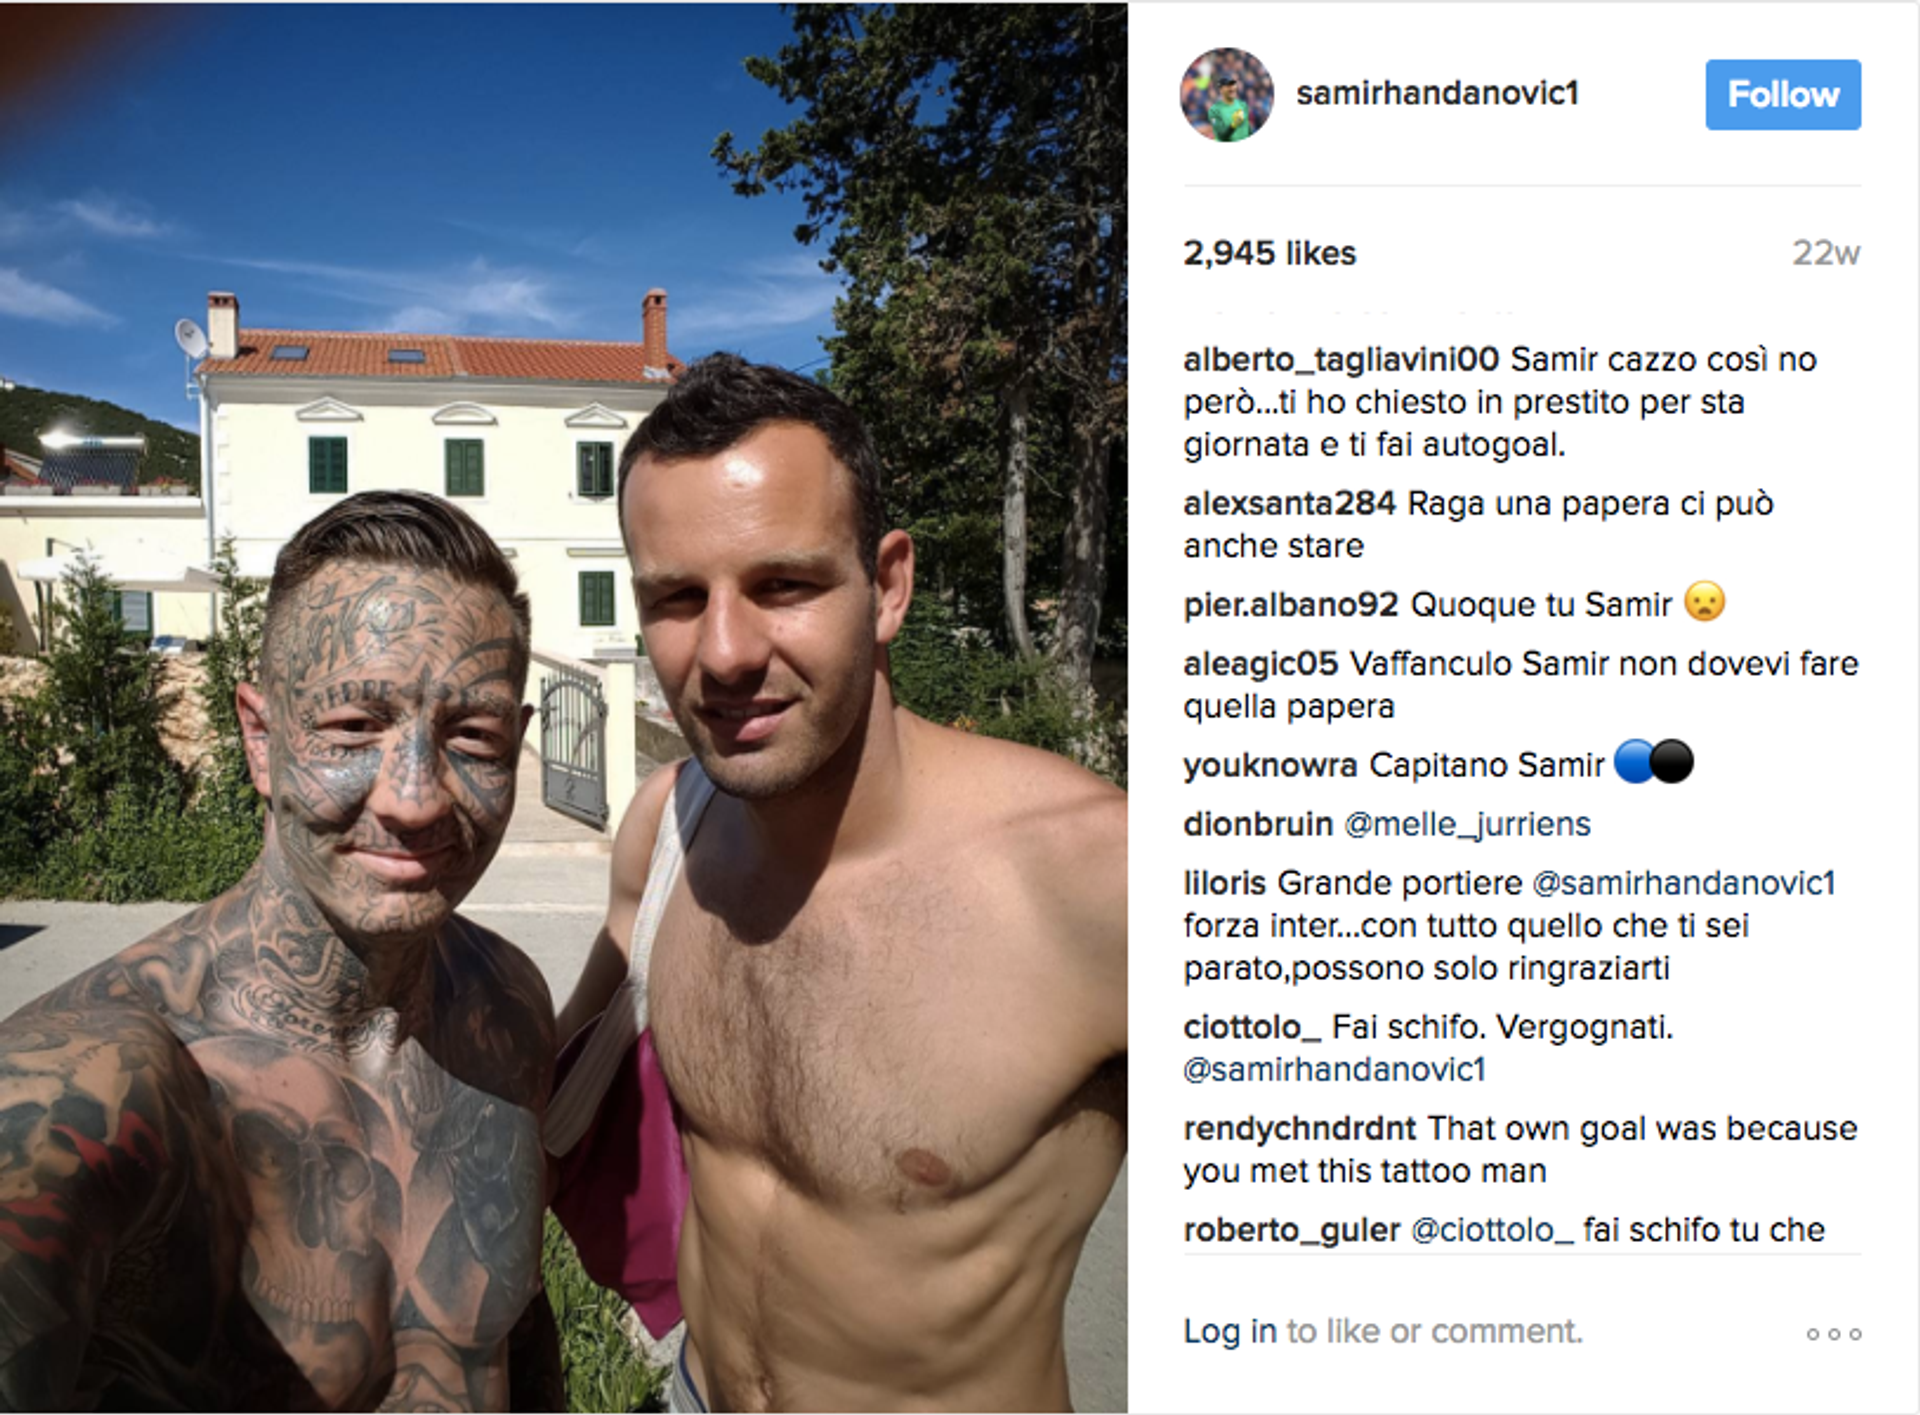Click @samirhandanovic1 mention in liloris comment
Viewport: 1920px width, 1415px height.
[1684, 883]
